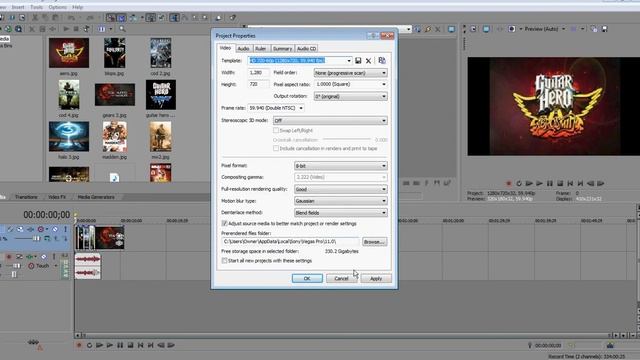640x360 pixels.
Task: Toggle loop playback in the timeline transport
Action: click(89, 345)
